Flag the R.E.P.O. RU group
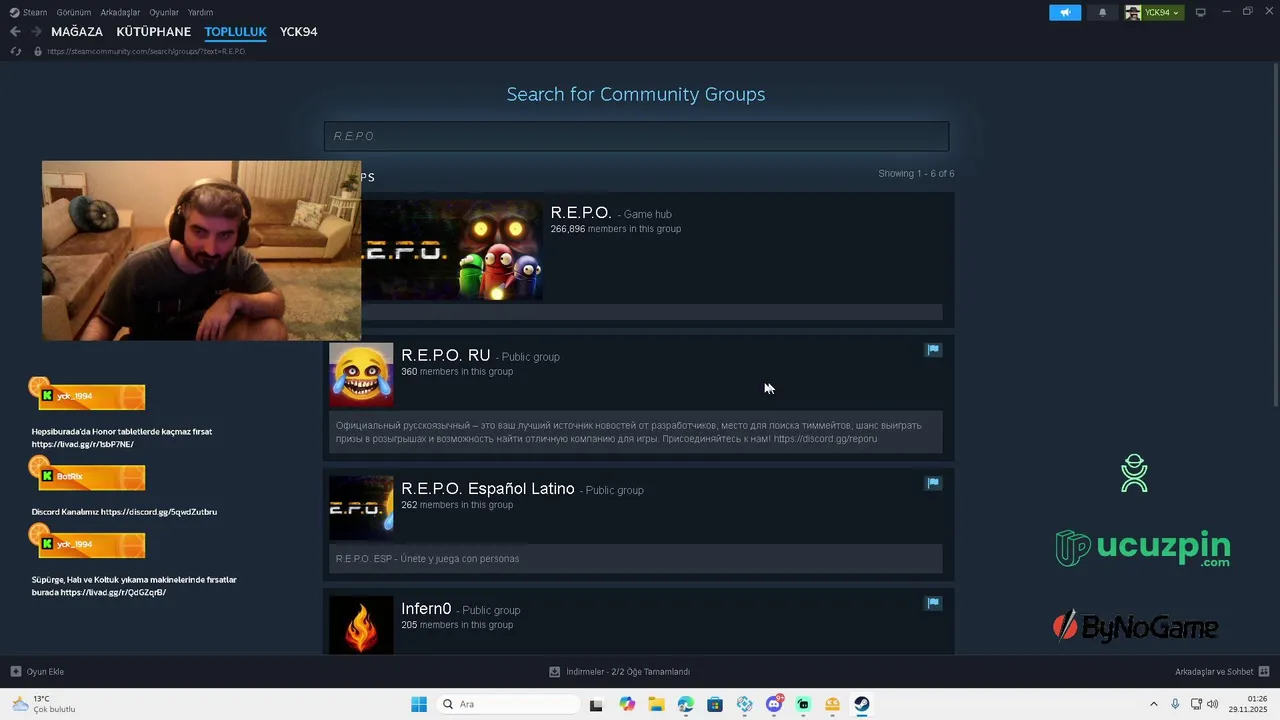The image size is (1280, 720). click(933, 350)
